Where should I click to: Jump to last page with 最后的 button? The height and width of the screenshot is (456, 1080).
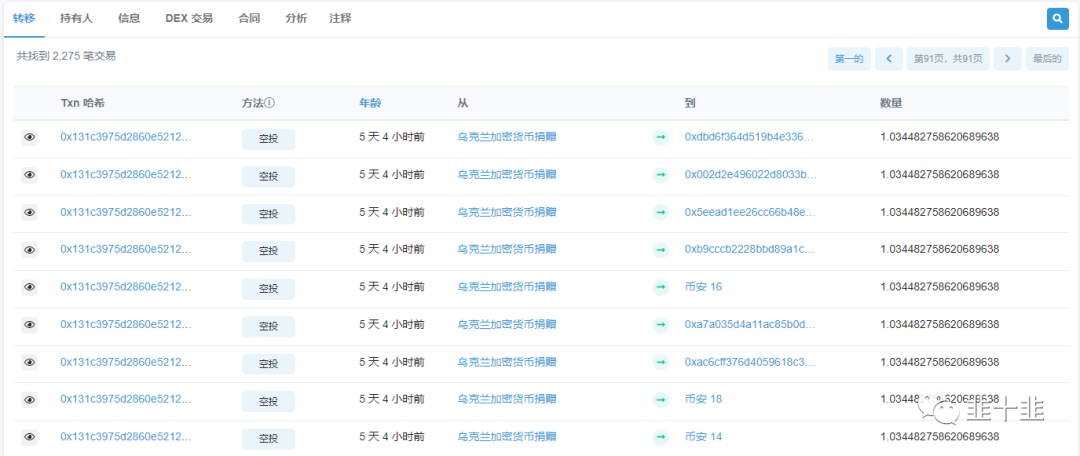1047,59
